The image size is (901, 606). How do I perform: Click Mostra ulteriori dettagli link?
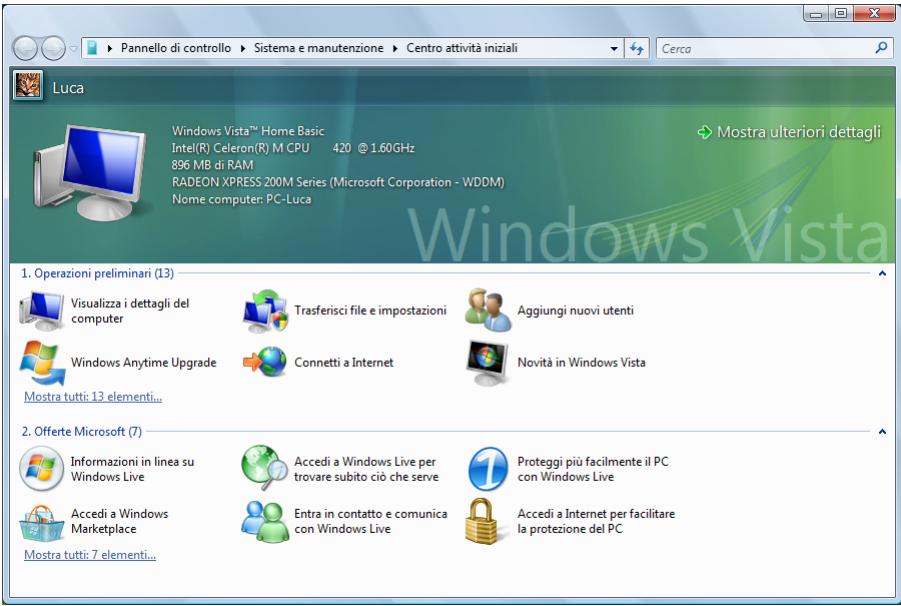click(x=799, y=132)
